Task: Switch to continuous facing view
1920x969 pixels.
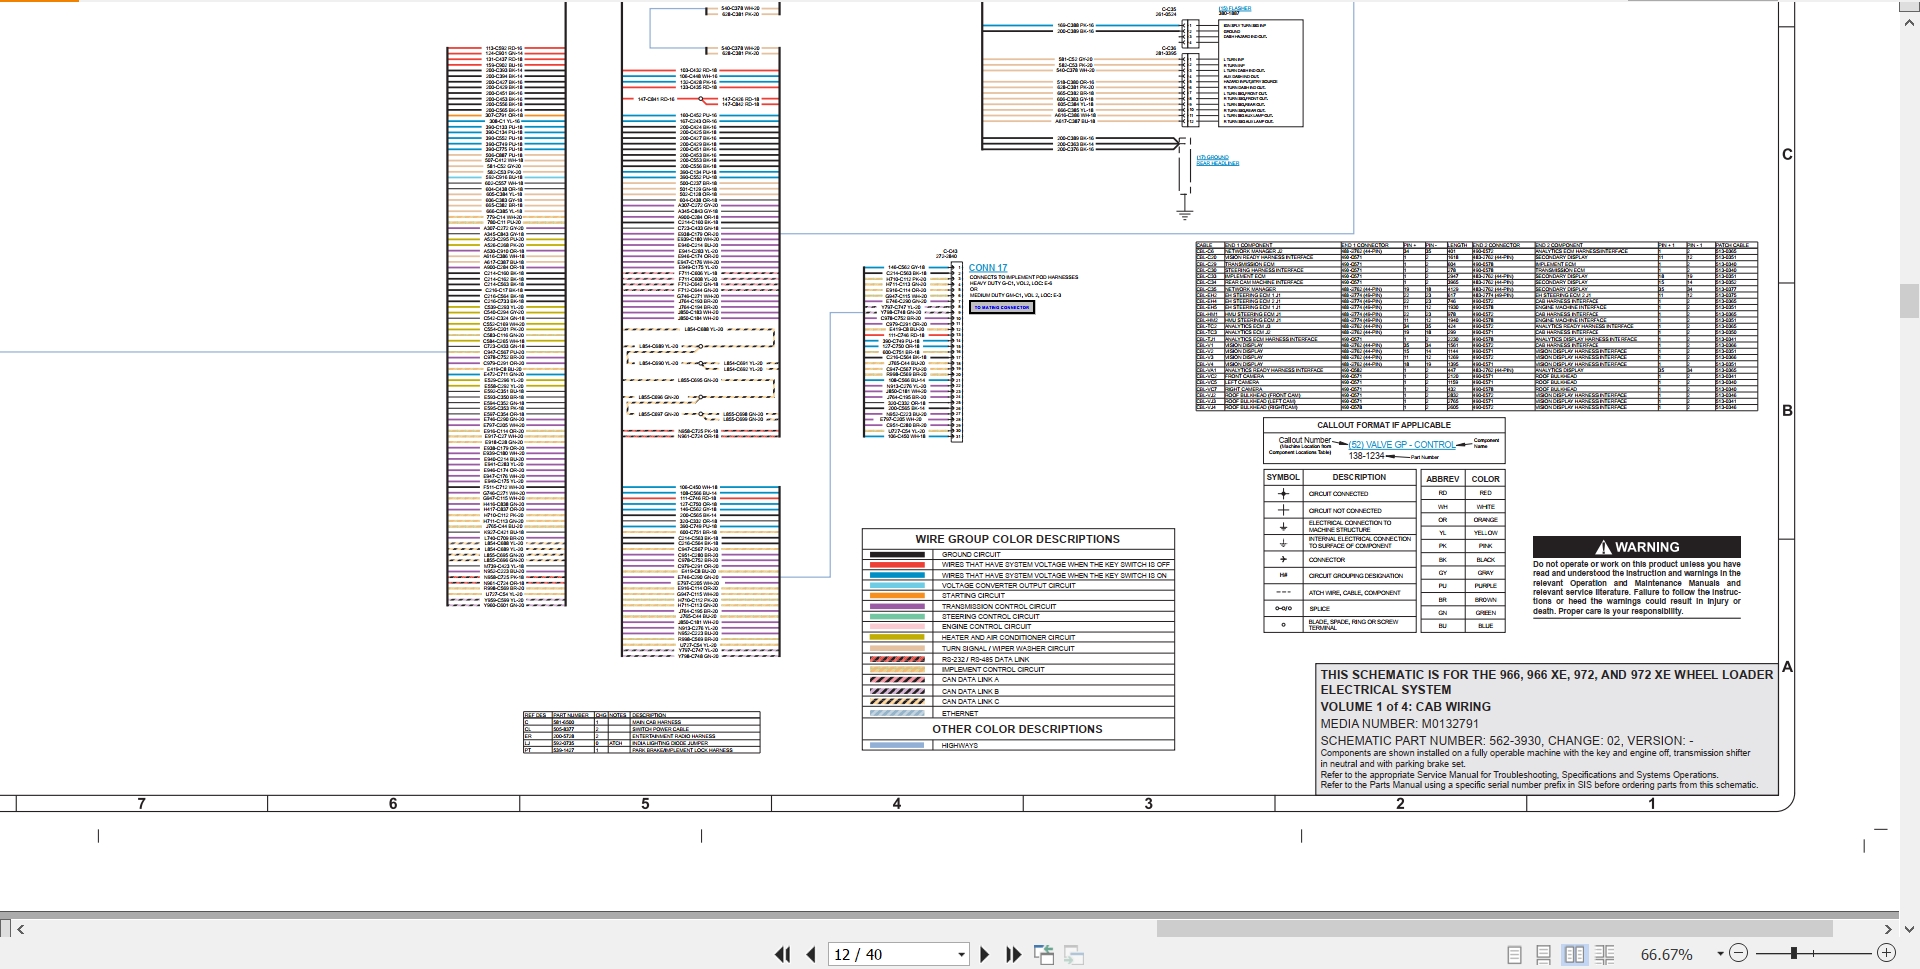Action: 1604,955
